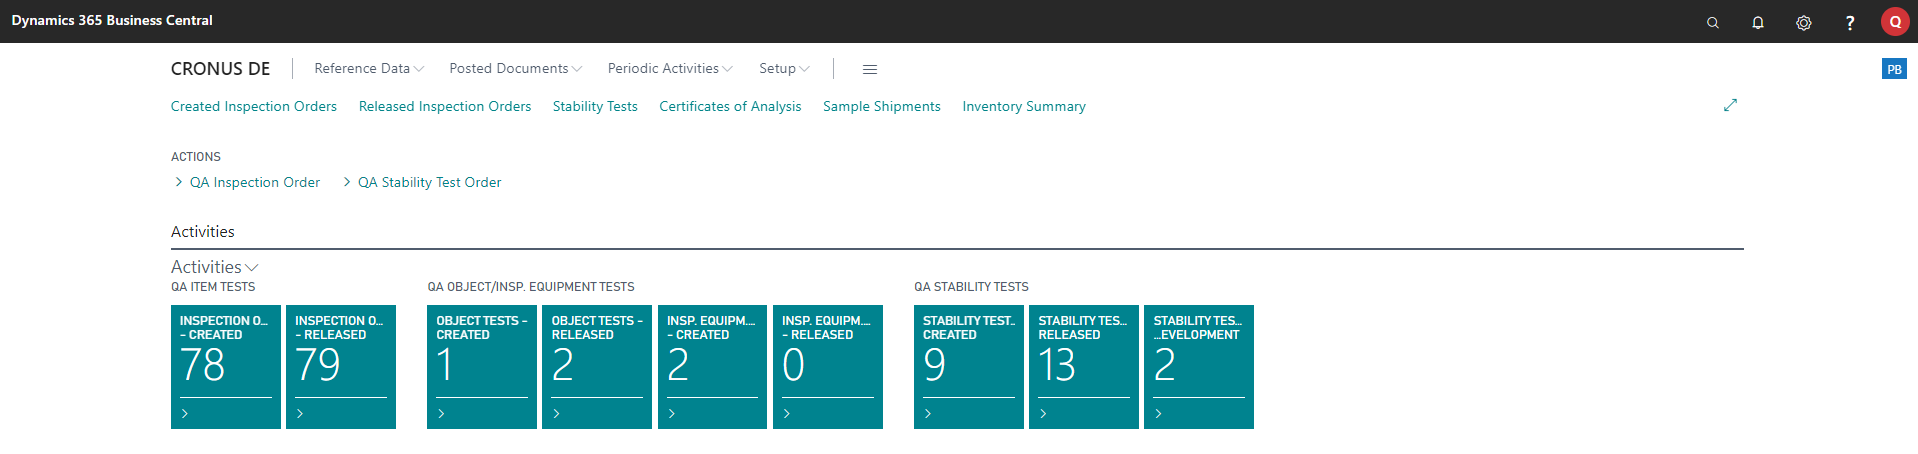
Task: Open the help question mark icon
Action: point(1849,22)
